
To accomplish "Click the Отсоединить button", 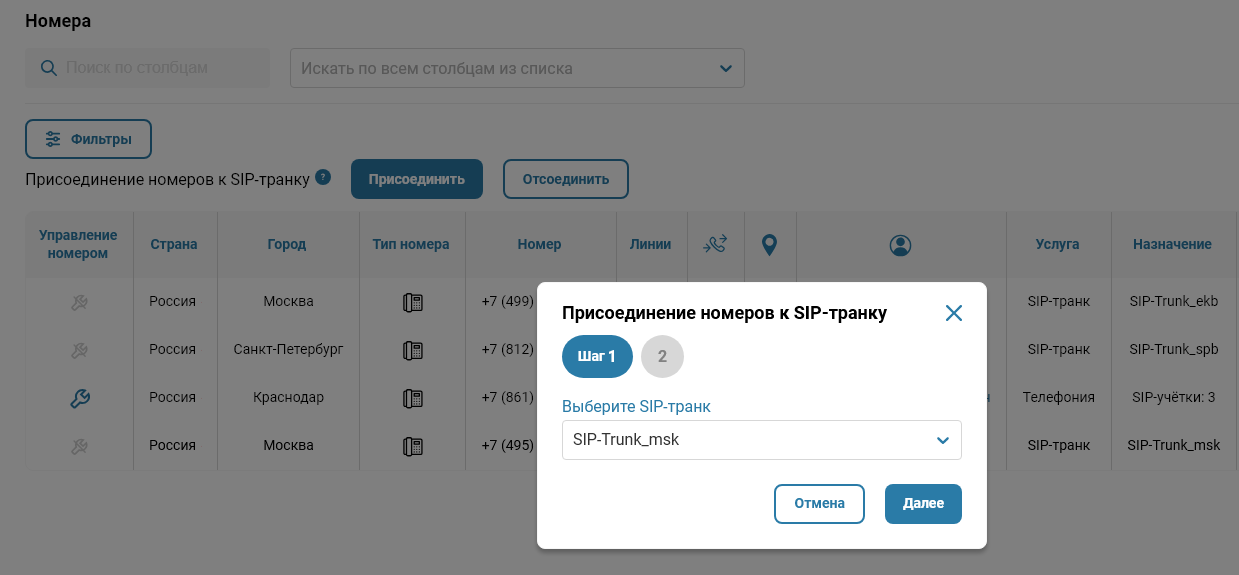I will [565, 180].
